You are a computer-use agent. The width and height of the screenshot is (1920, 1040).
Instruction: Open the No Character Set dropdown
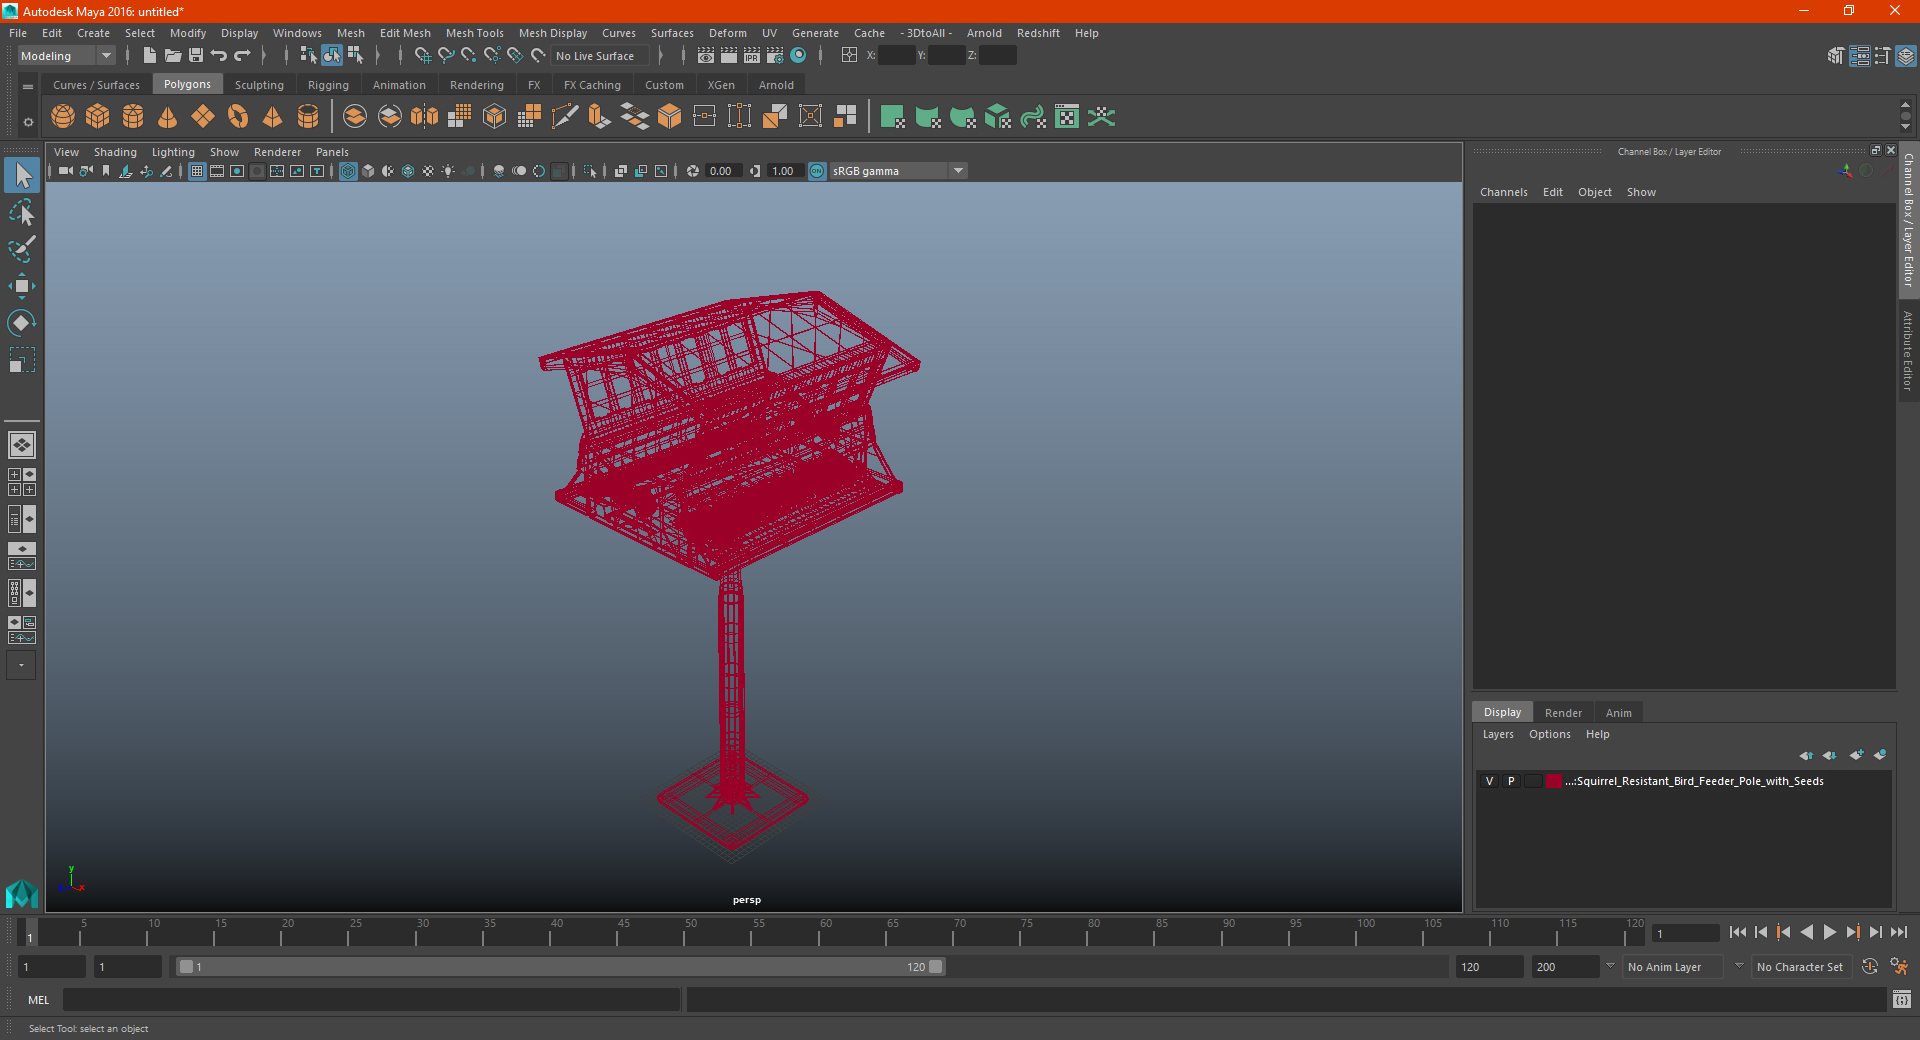pos(1800,967)
